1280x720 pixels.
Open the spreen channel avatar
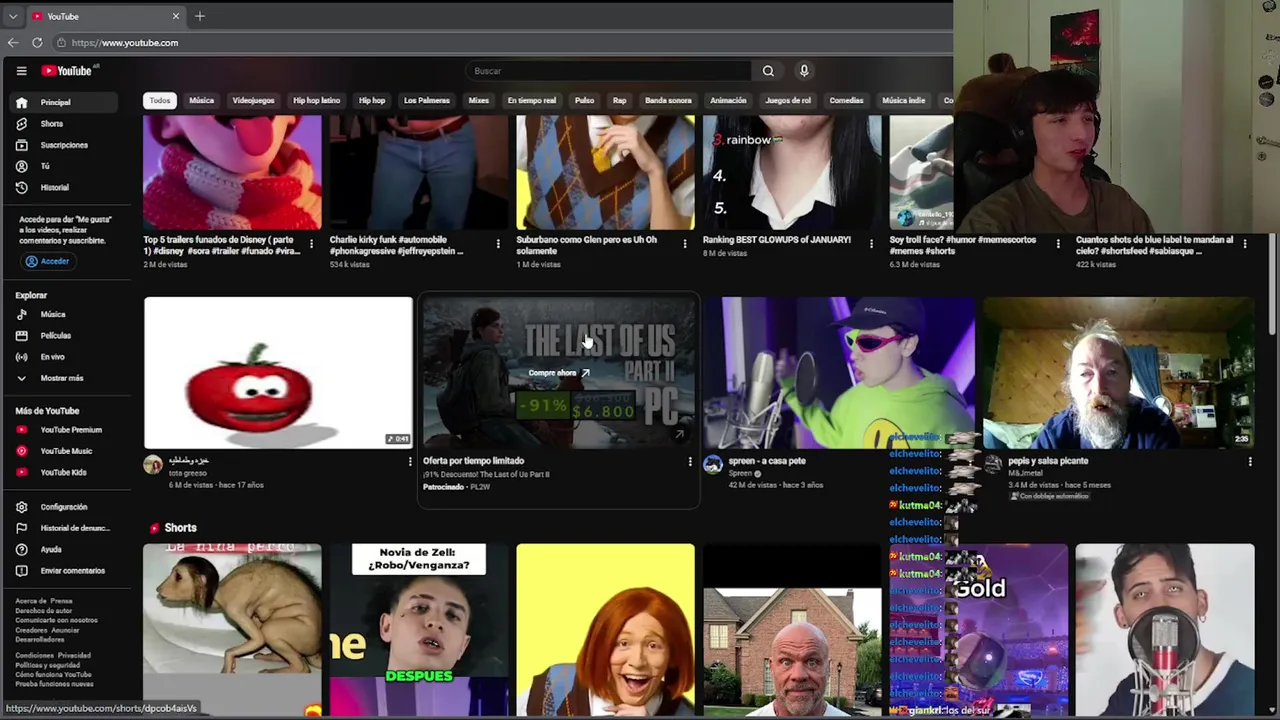(712, 464)
